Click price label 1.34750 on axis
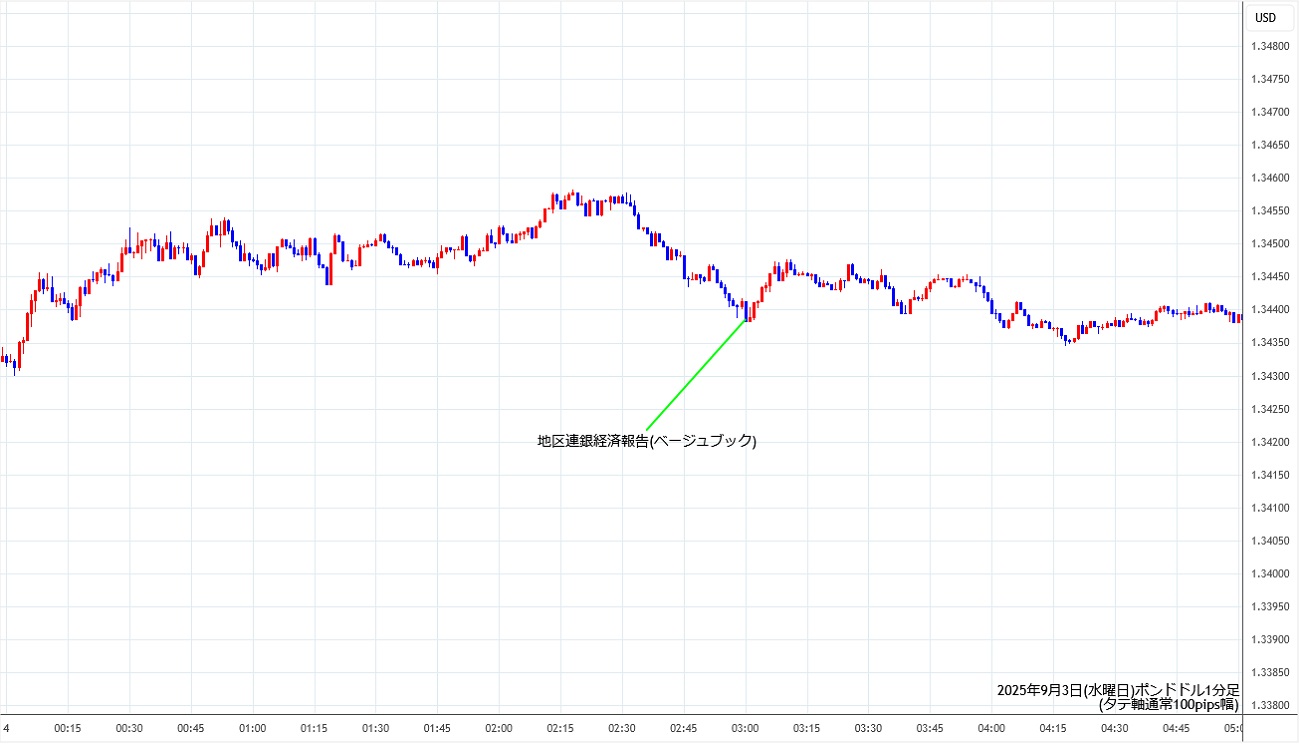Image resolution: width=1300 pixels, height=745 pixels. (x=1269, y=79)
